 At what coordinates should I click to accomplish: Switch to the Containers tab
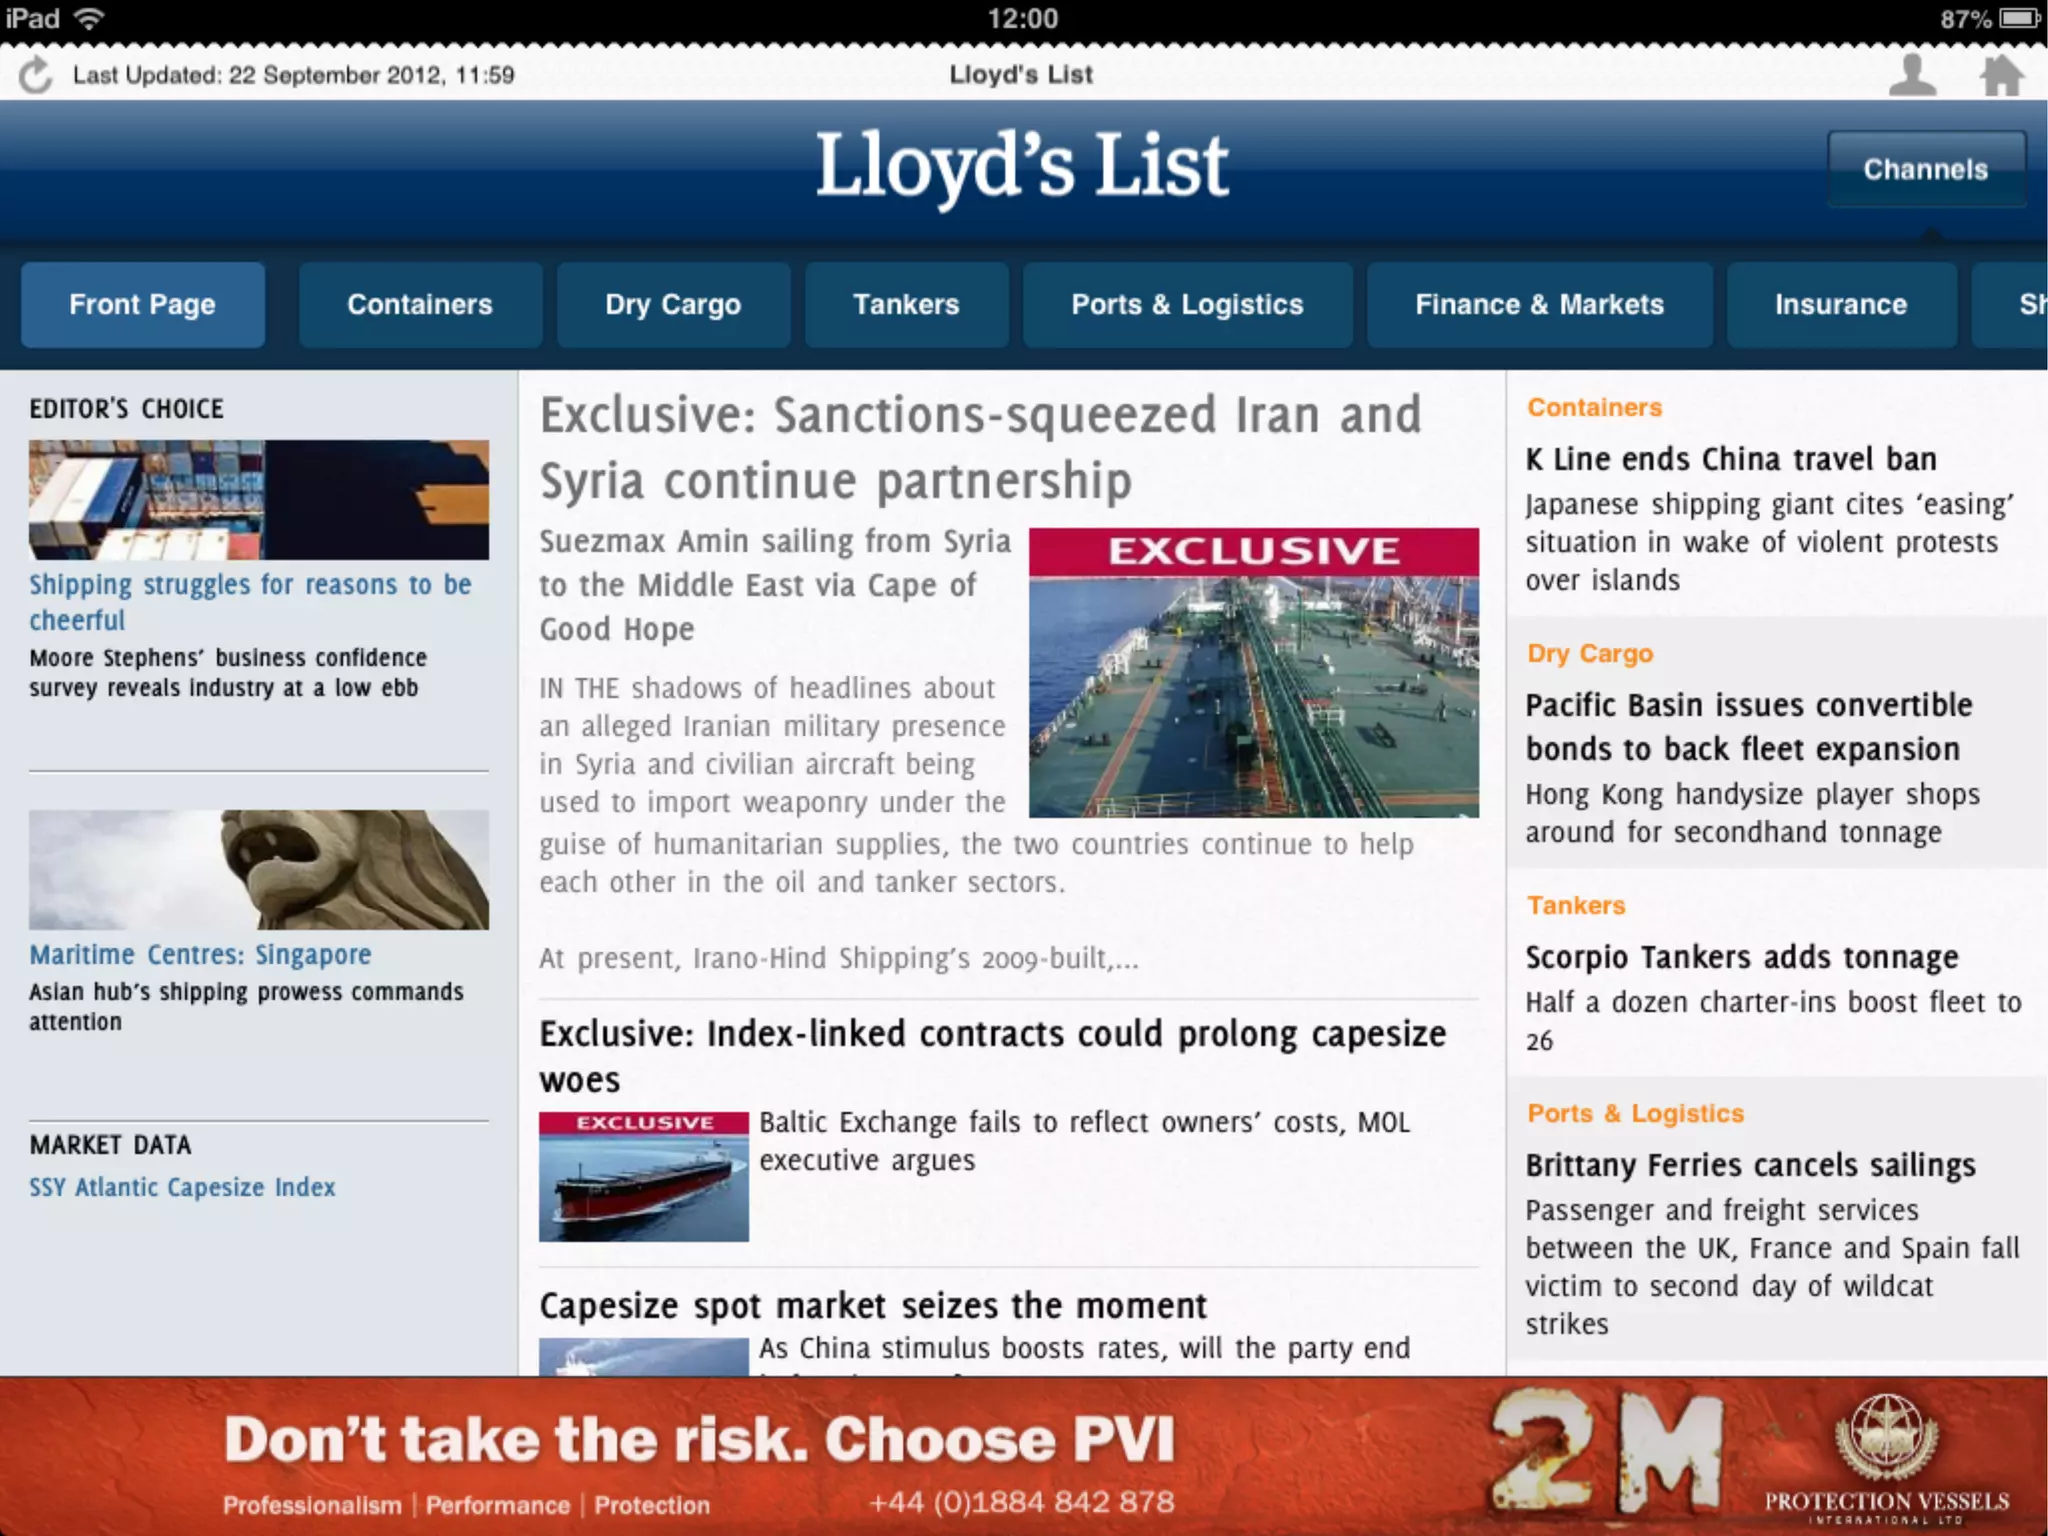coord(419,304)
